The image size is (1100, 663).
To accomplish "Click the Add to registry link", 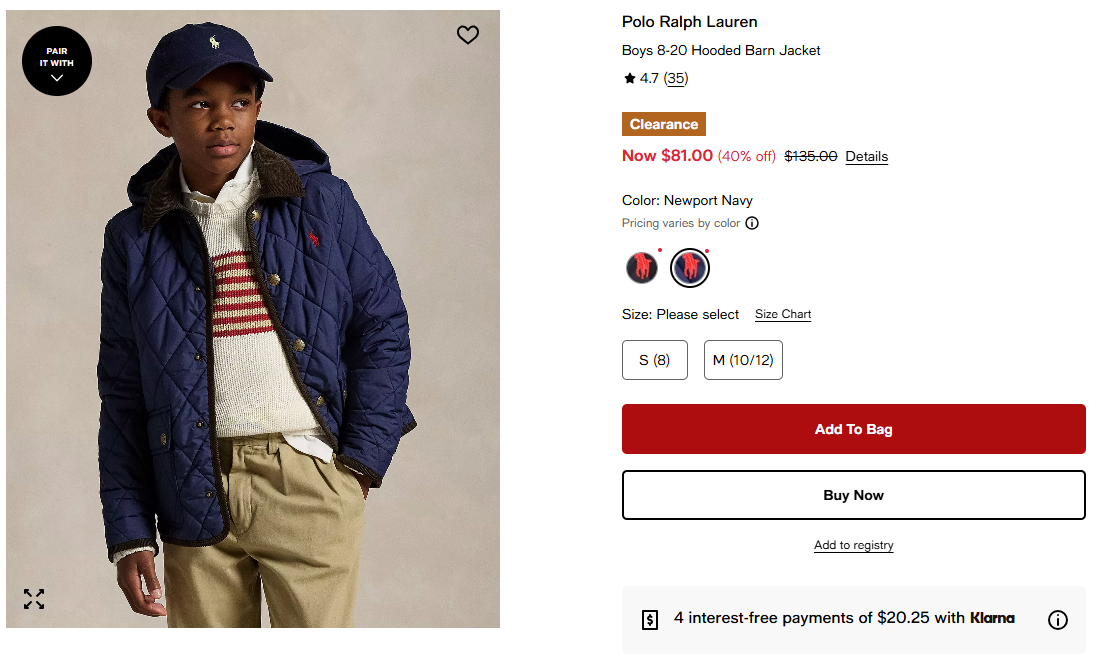I will pos(853,545).
